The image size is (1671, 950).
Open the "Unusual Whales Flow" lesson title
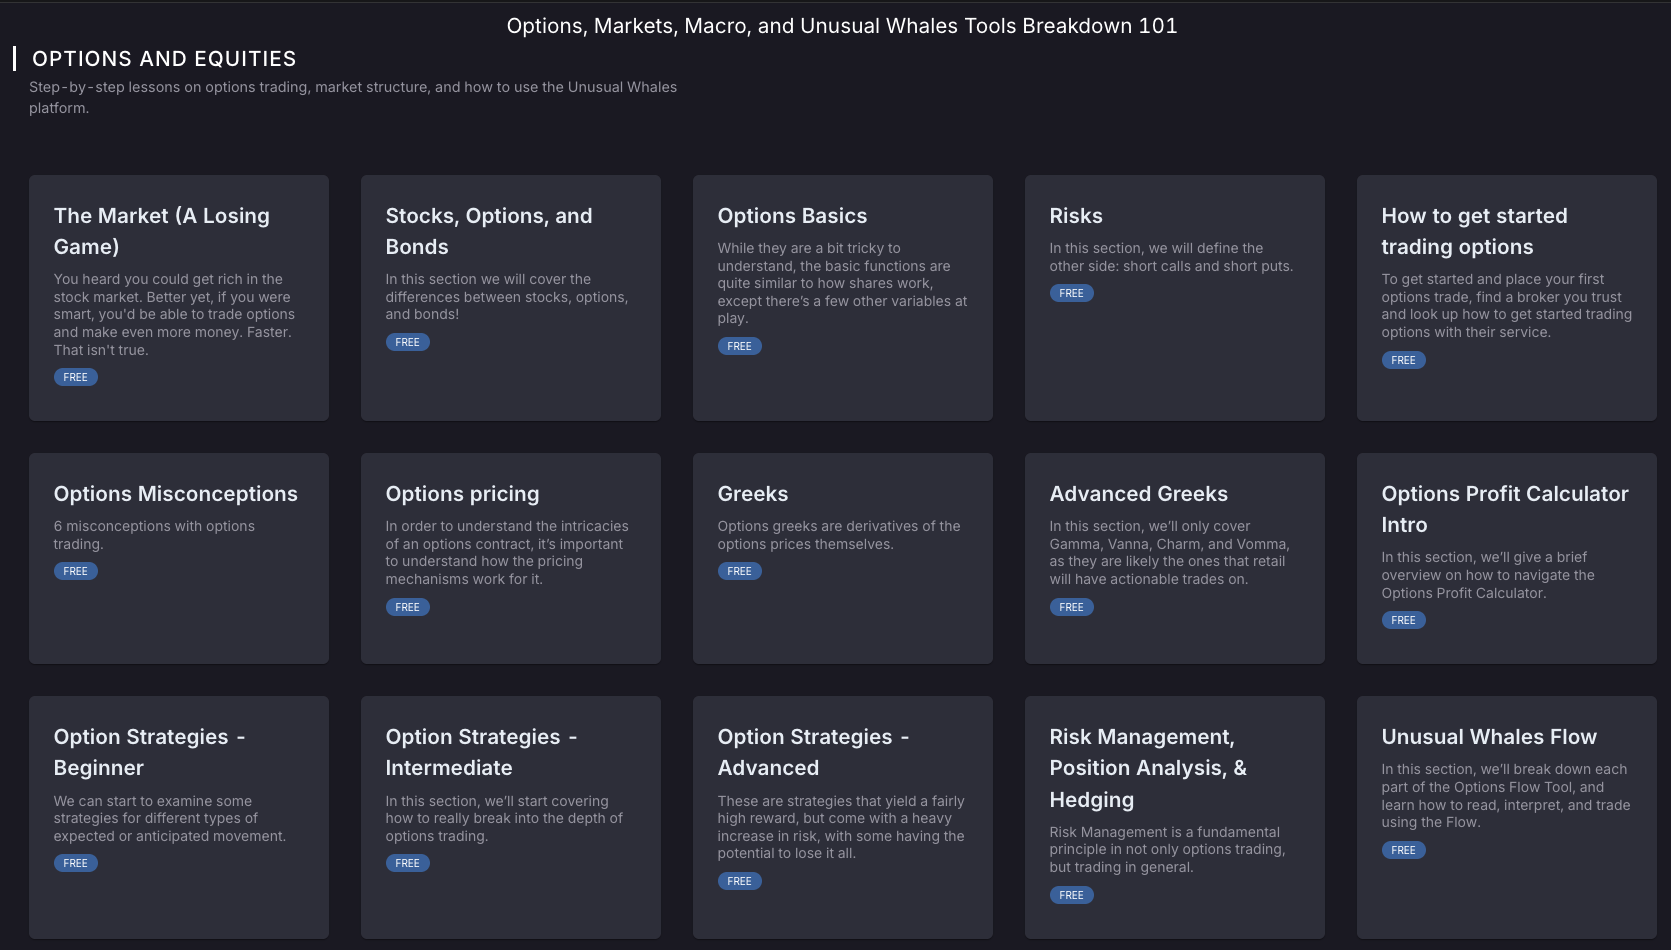pos(1489,737)
